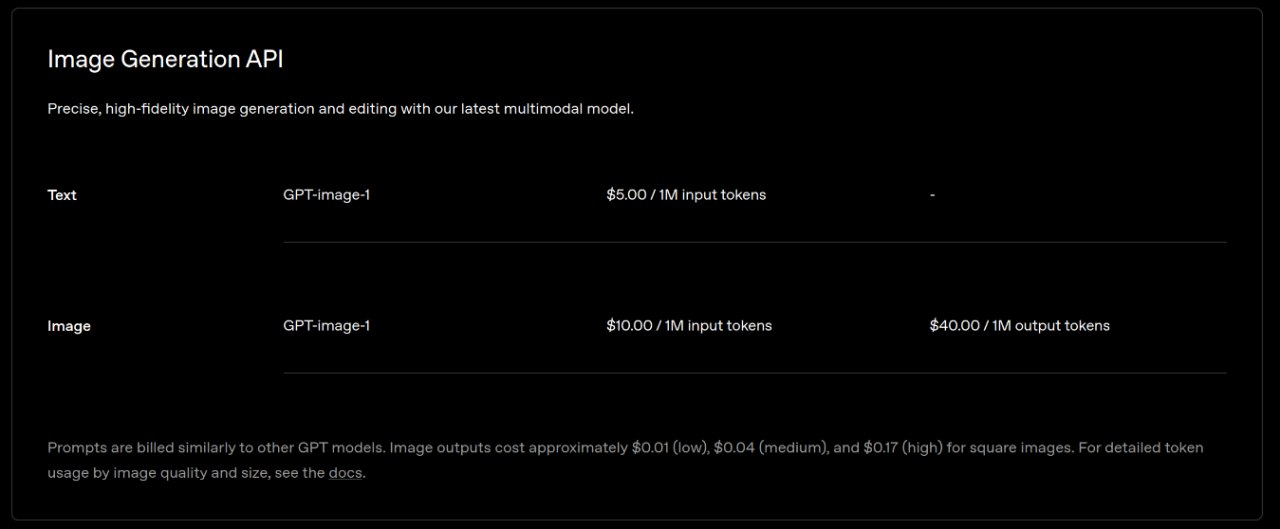Select the Text row label
The image size is (1280, 529).
coord(62,195)
